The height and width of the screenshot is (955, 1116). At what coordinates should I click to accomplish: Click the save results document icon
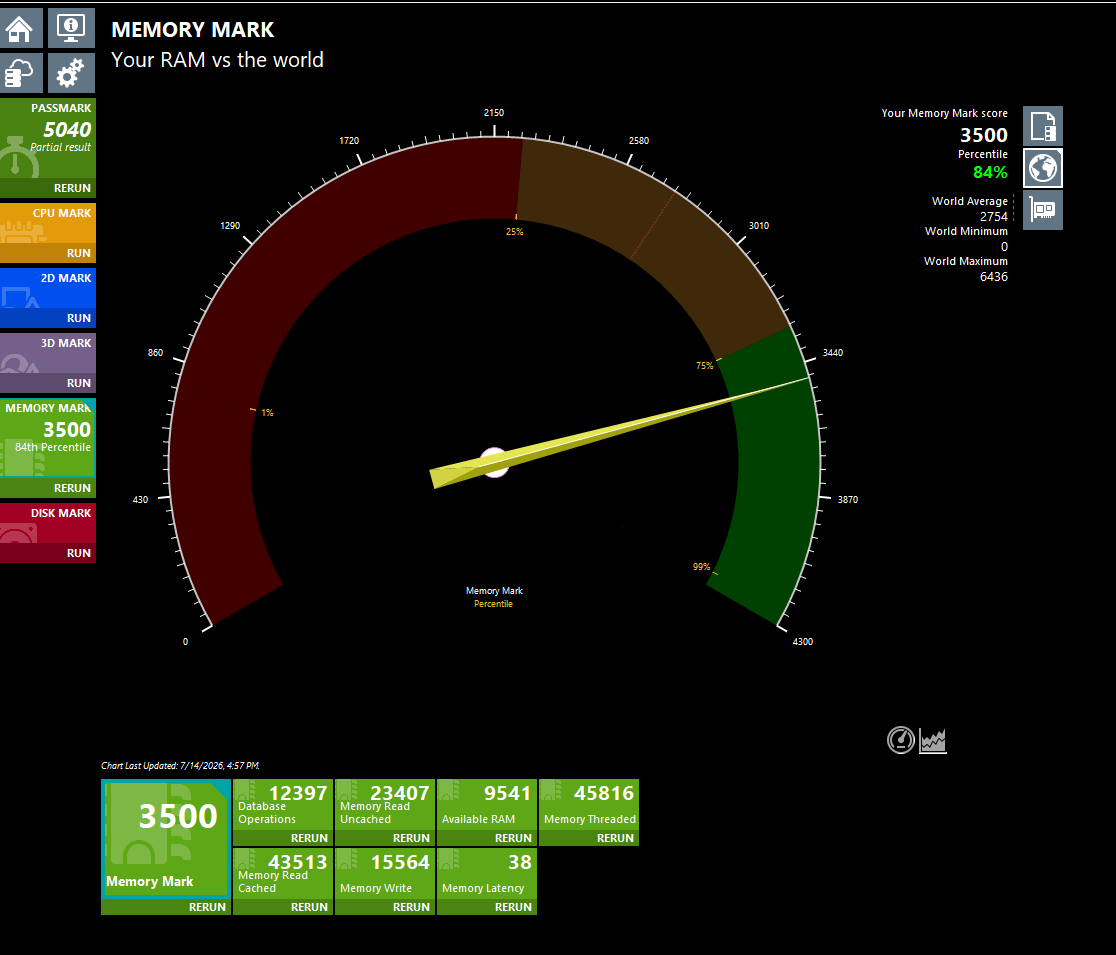pos(1043,126)
